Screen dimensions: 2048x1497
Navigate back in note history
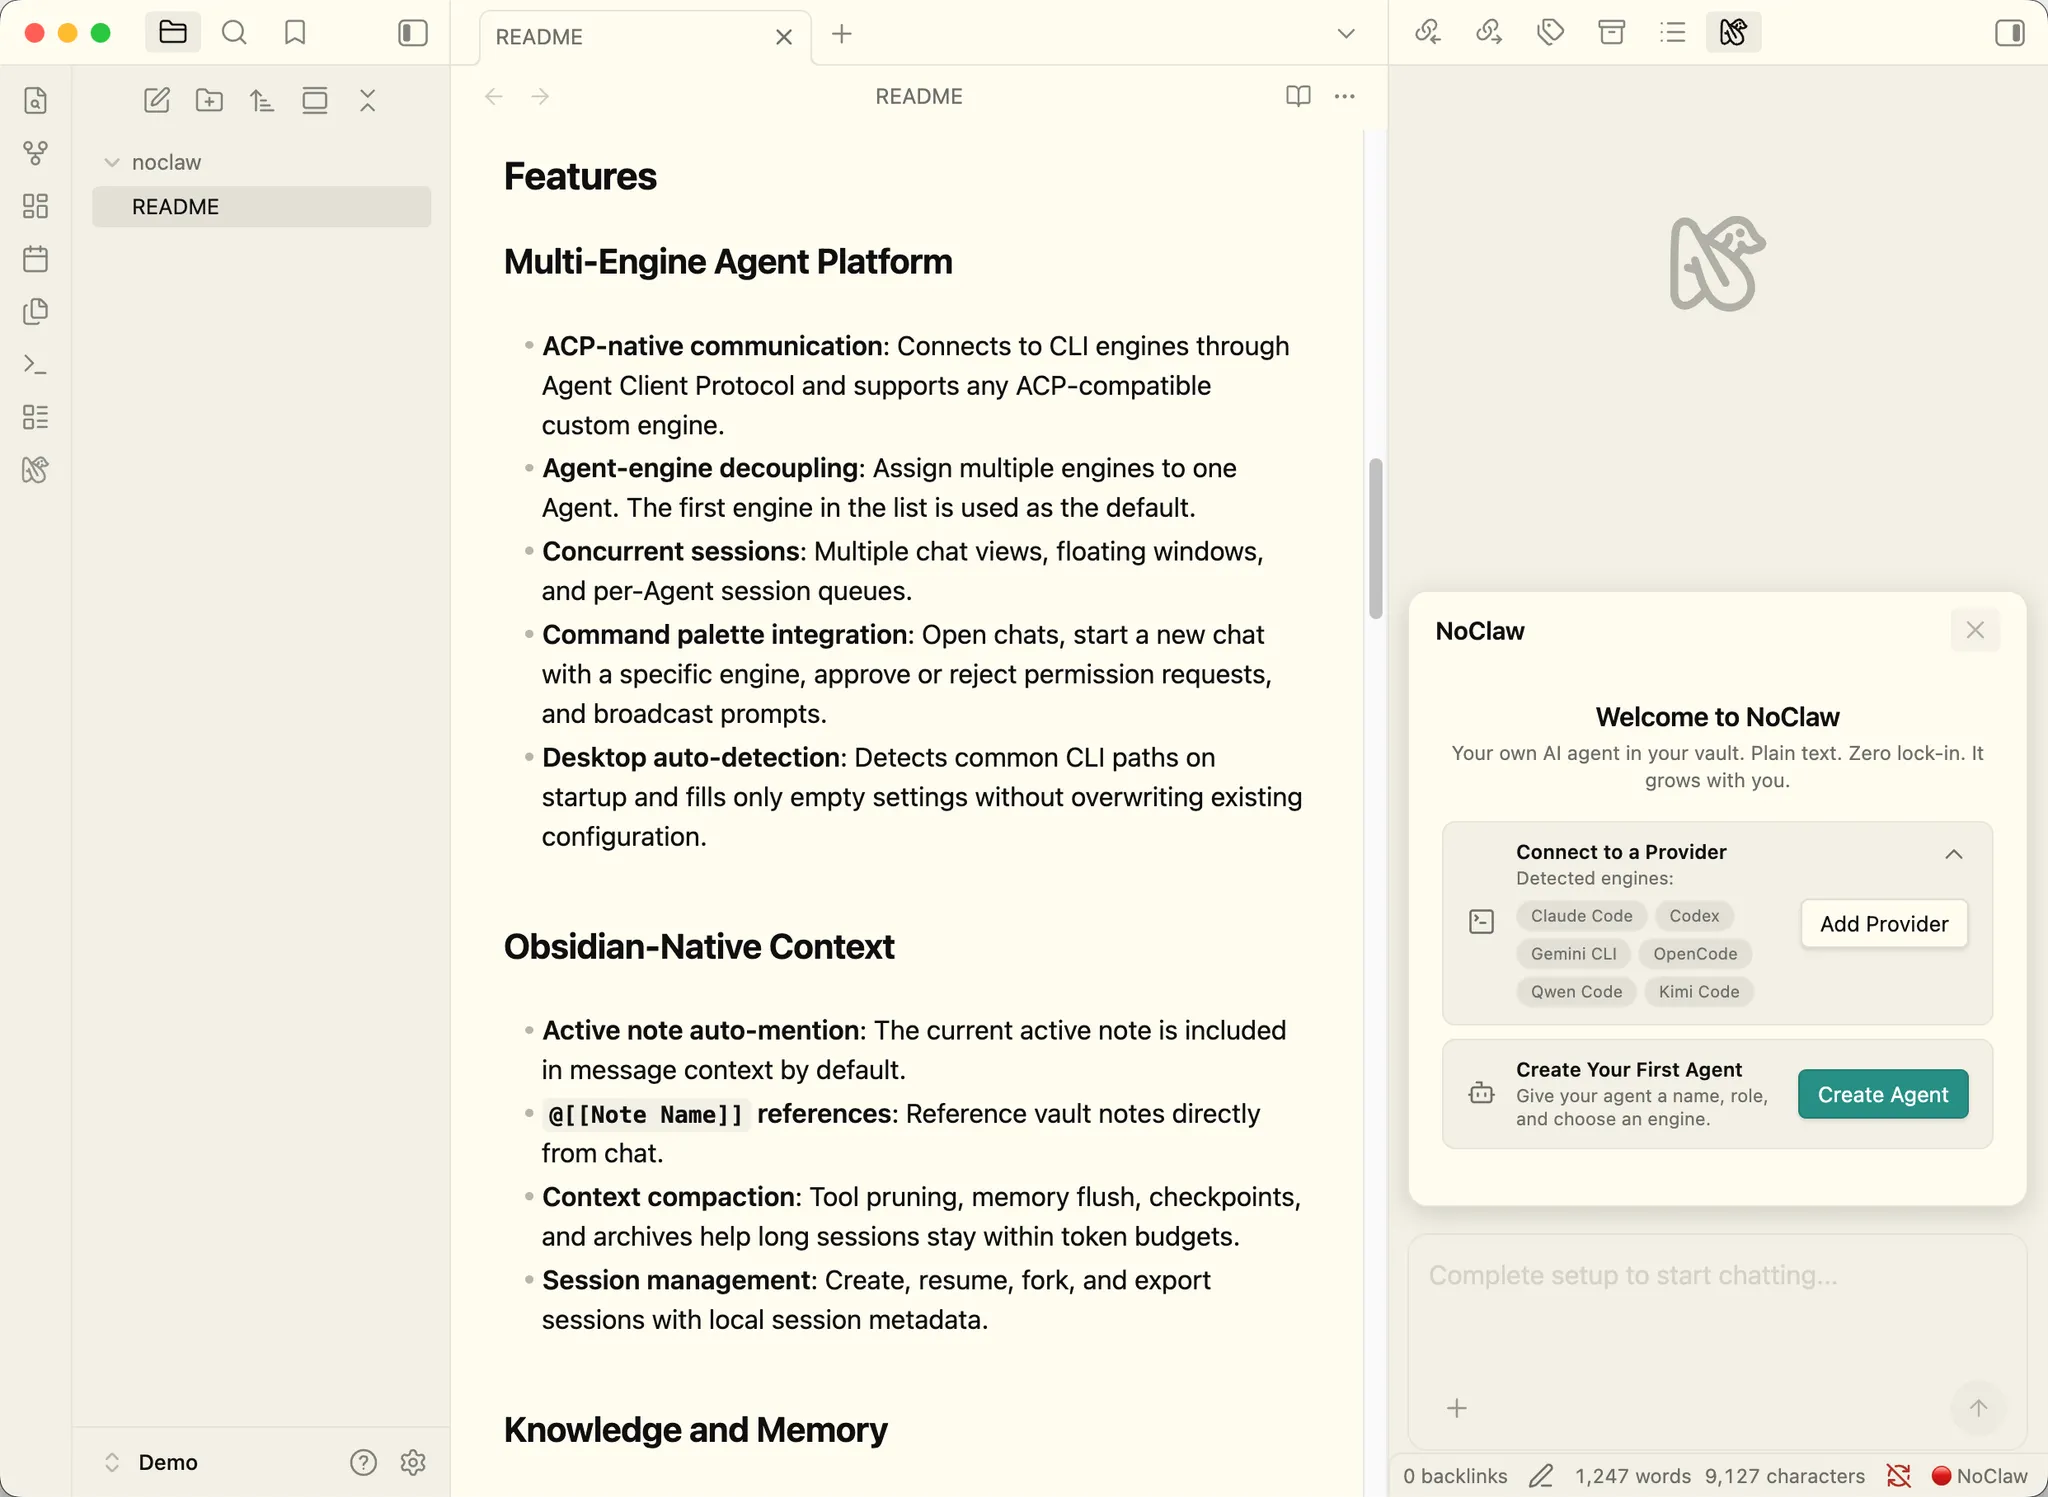point(494,96)
